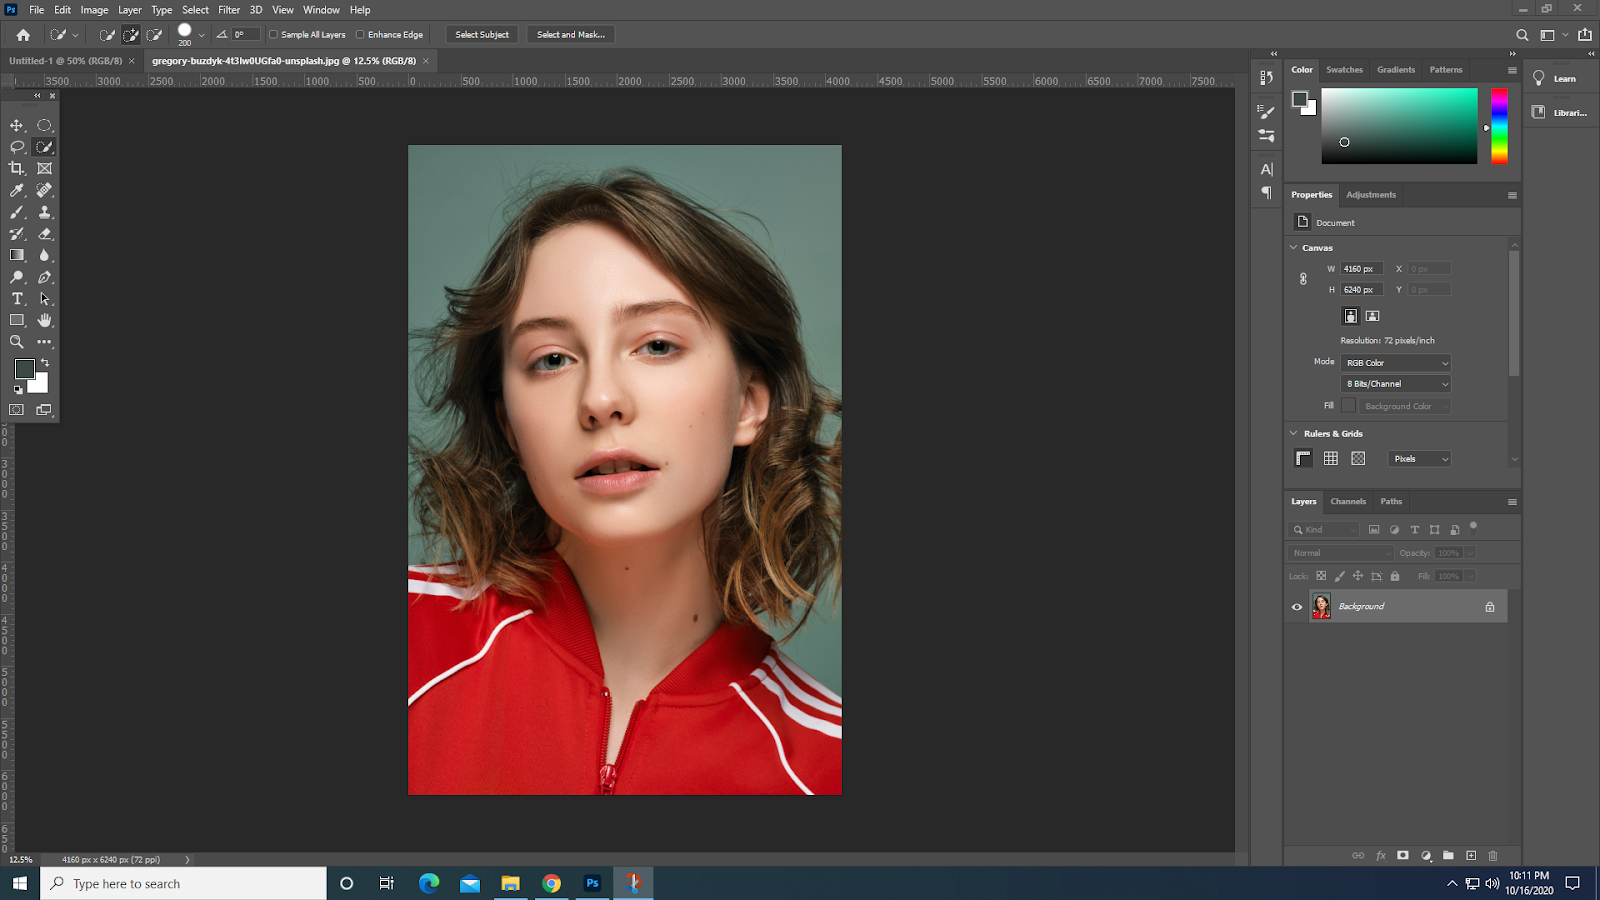Switch to the Channels tab
The image size is (1600, 900).
point(1348,502)
